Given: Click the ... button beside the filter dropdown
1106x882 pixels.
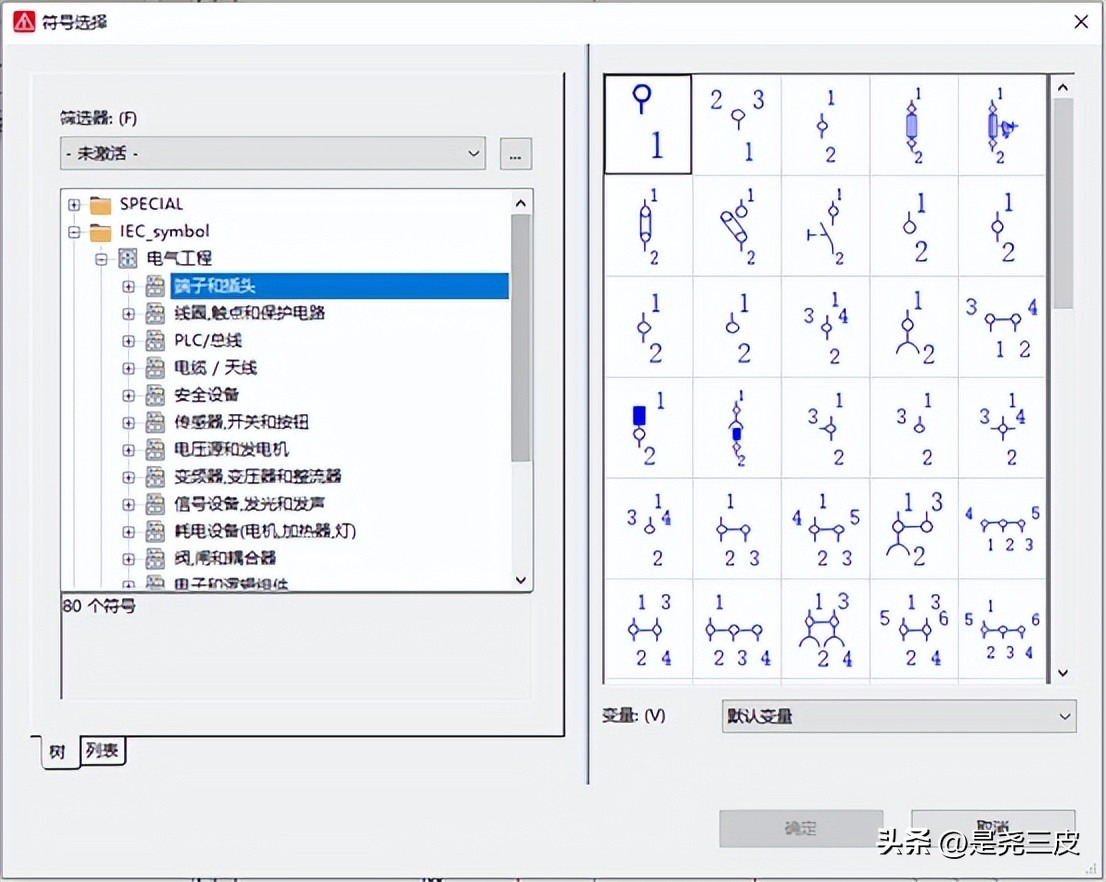Looking at the screenshot, I should (x=515, y=153).
